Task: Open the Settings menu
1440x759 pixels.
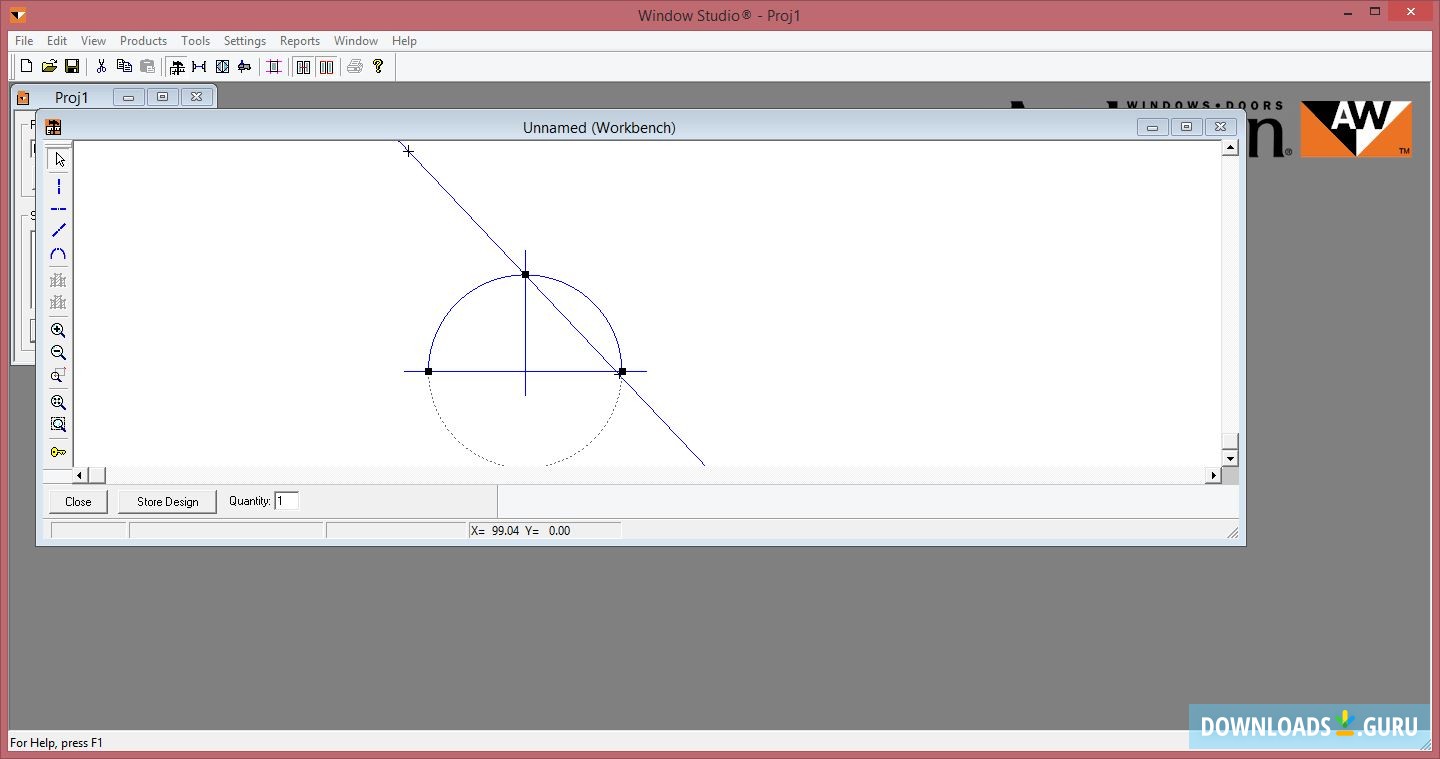Action: [x=244, y=41]
